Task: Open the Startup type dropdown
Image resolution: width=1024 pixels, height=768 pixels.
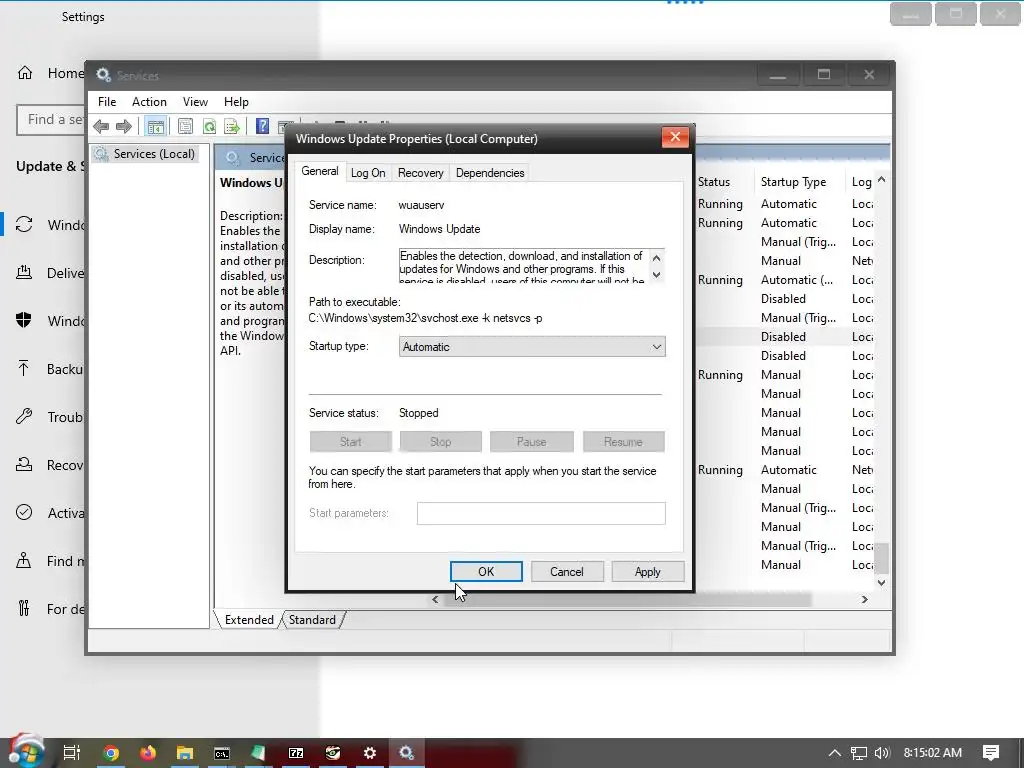Action: 532,347
